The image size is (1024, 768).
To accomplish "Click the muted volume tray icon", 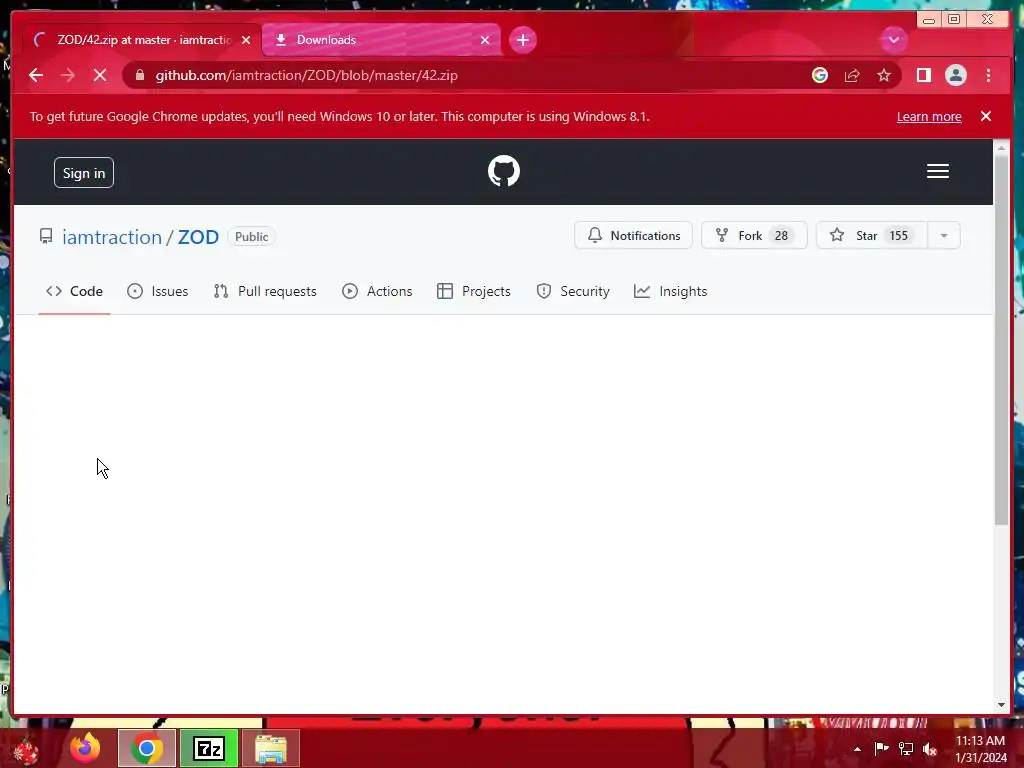I will (930, 748).
